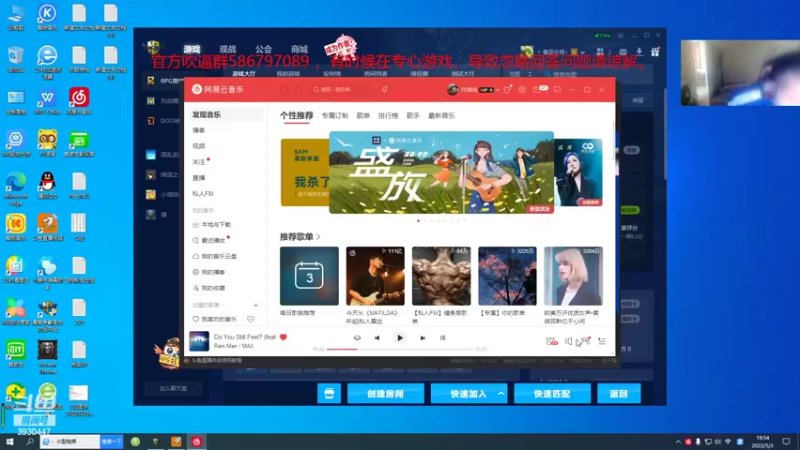
Task: Show the singer banner on right
Action: 578,172
